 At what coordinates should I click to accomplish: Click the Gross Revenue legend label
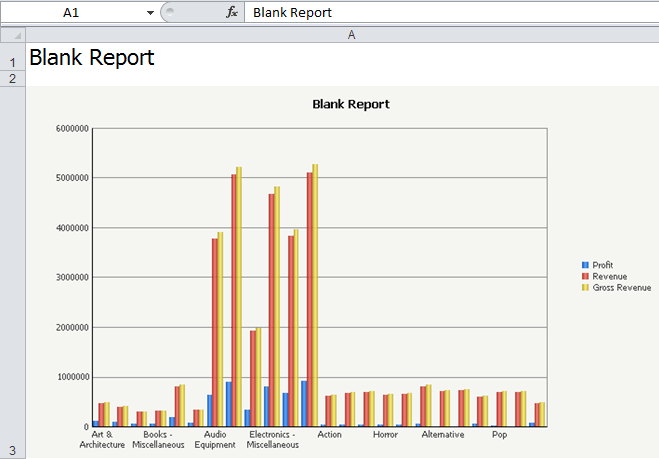[x=622, y=288]
